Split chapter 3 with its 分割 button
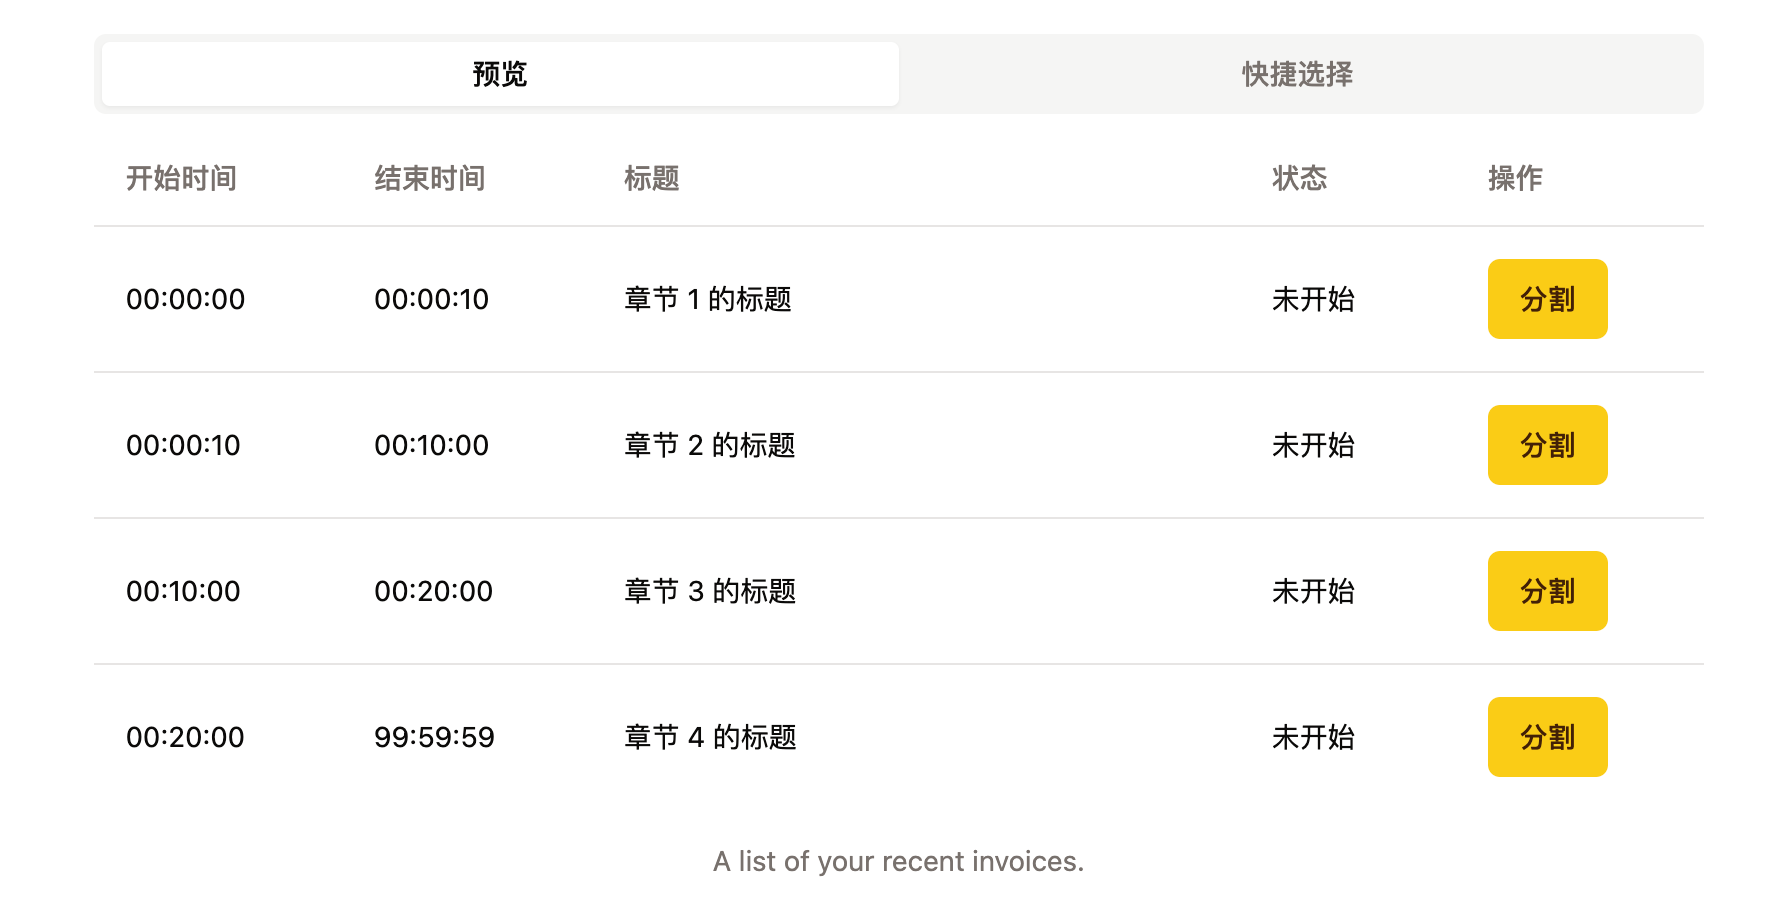Image resolution: width=1784 pixels, height=906 pixels. (1546, 591)
